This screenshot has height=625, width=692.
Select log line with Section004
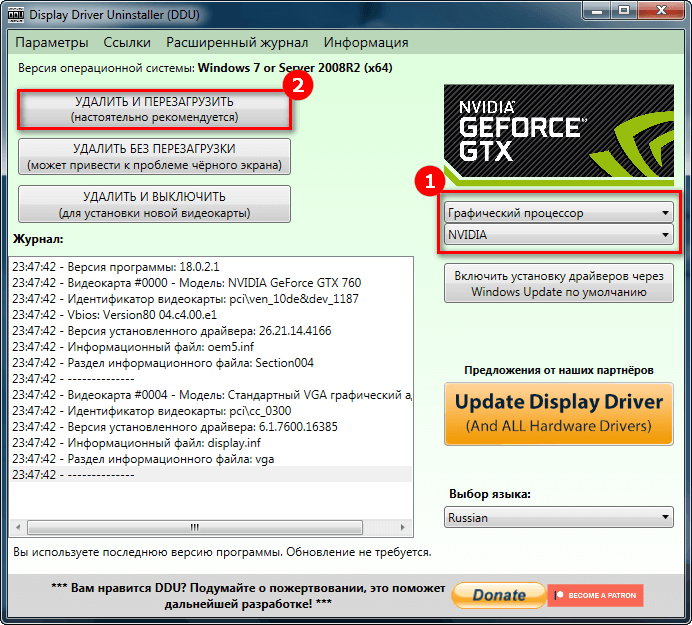click(x=211, y=363)
